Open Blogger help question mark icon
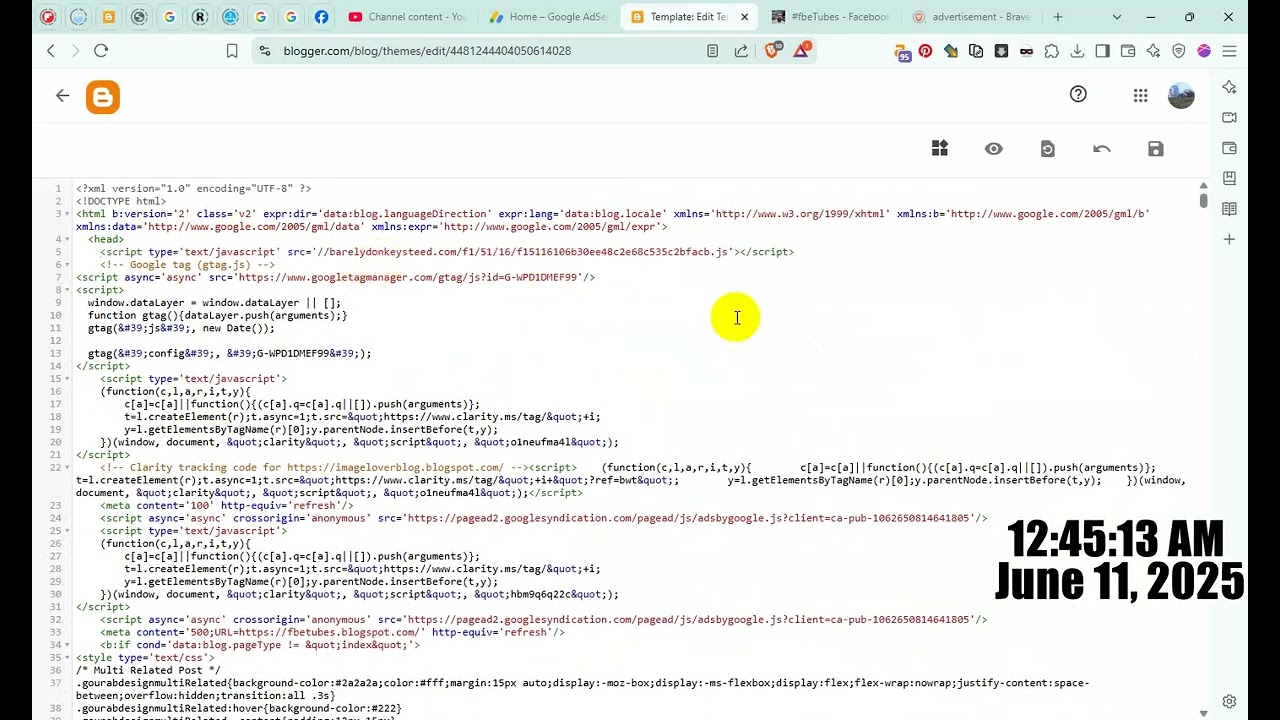 pos(1078,94)
